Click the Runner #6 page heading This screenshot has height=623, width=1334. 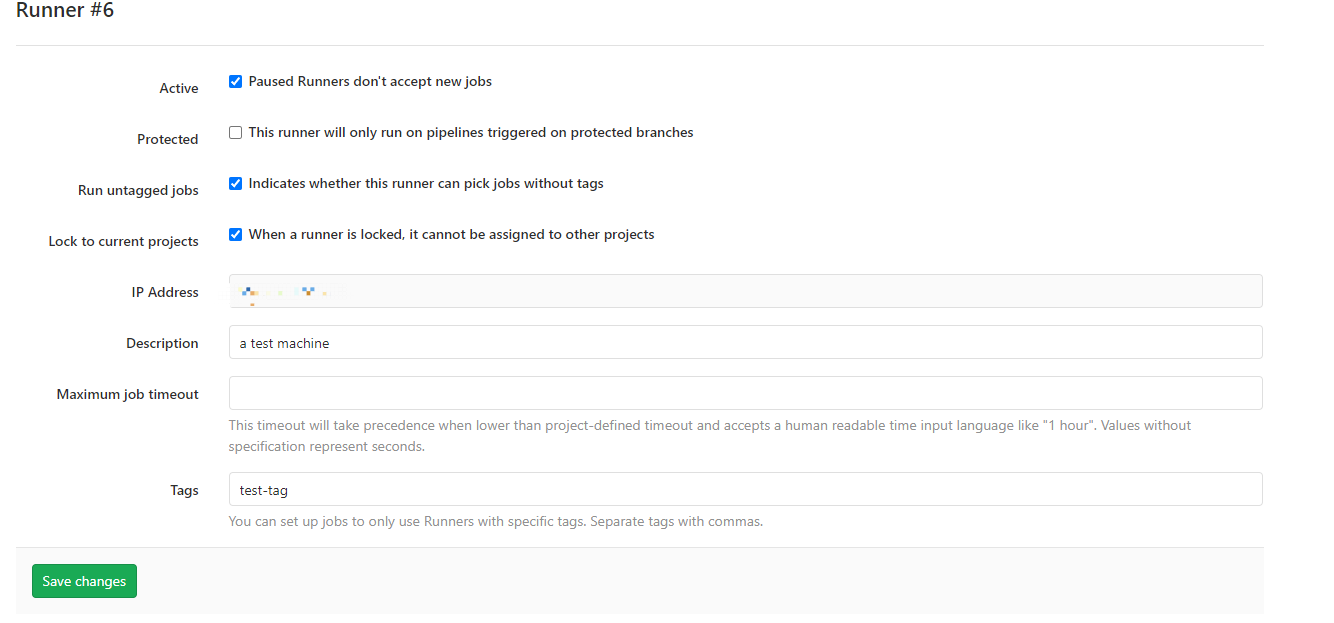pyautogui.click(x=65, y=11)
